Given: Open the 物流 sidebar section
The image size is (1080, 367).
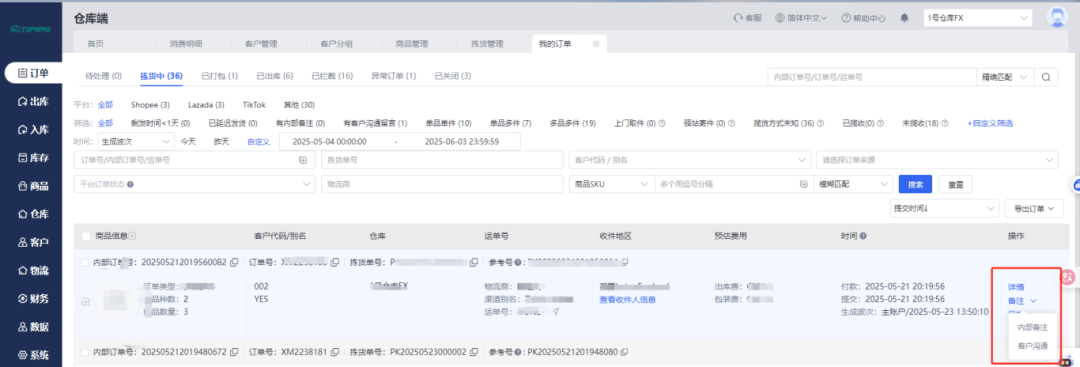Looking at the screenshot, I should coord(33,271).
